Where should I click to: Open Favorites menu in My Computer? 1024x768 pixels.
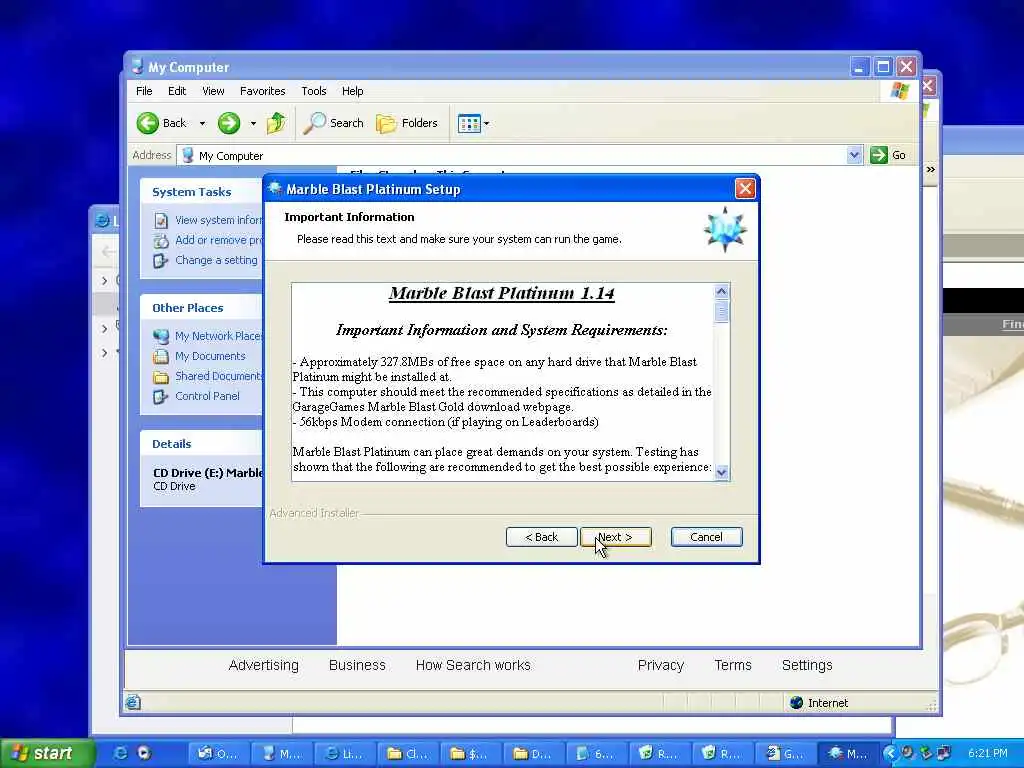point(263,91)
